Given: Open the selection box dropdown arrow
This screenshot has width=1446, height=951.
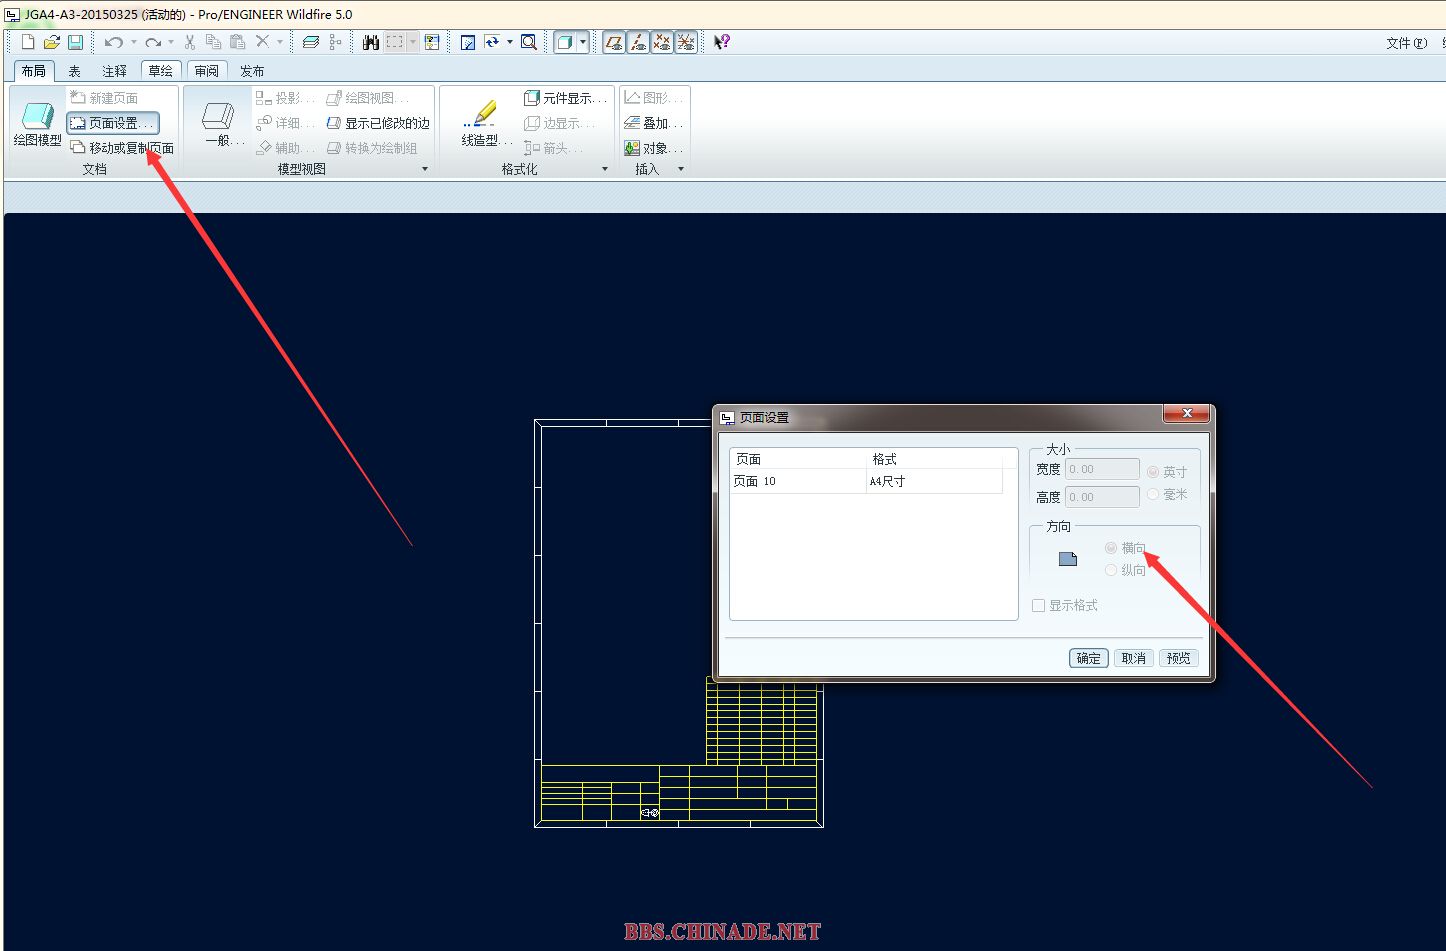Looking at the screenshot, I should [x=413, y=42].
